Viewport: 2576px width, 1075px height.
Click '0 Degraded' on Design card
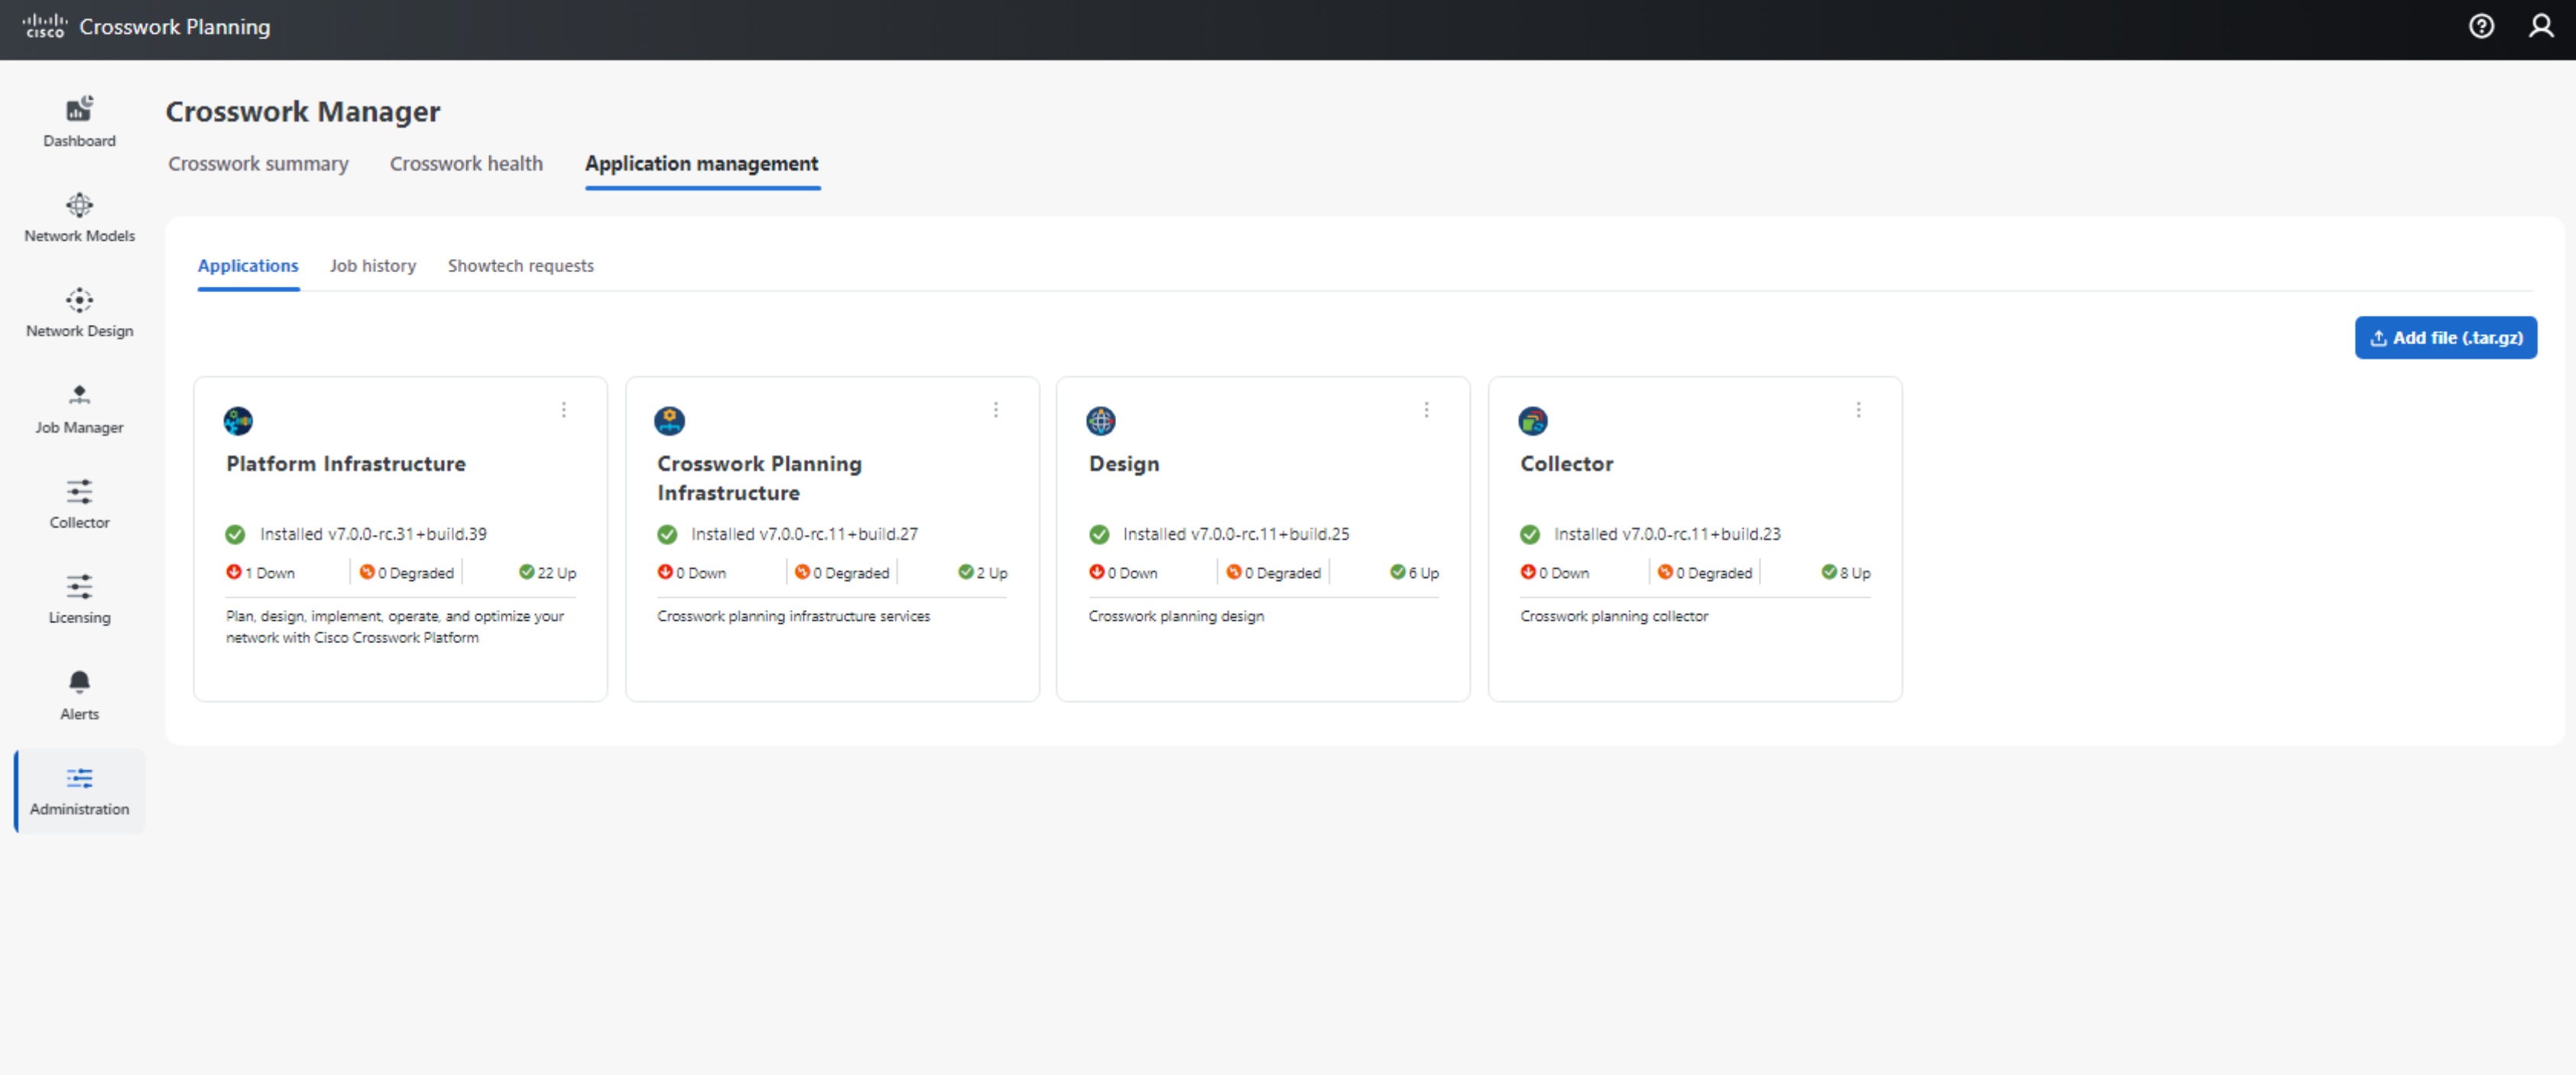coord(1283,573)
